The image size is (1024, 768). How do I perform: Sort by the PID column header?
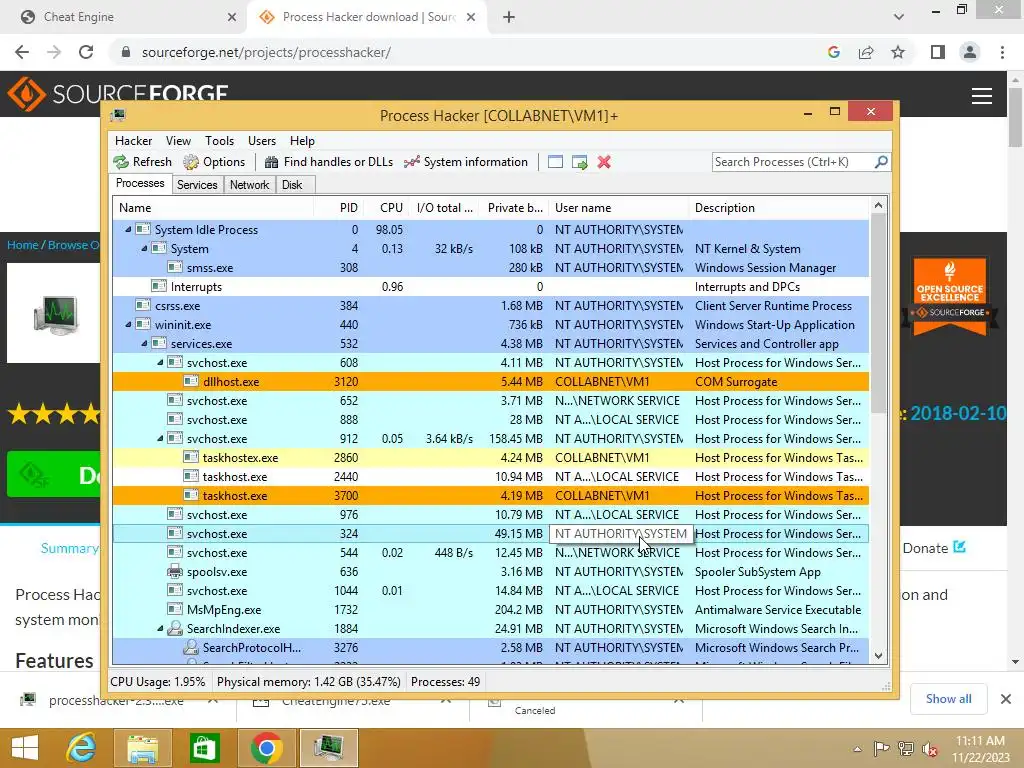click(x=338, y=208)
